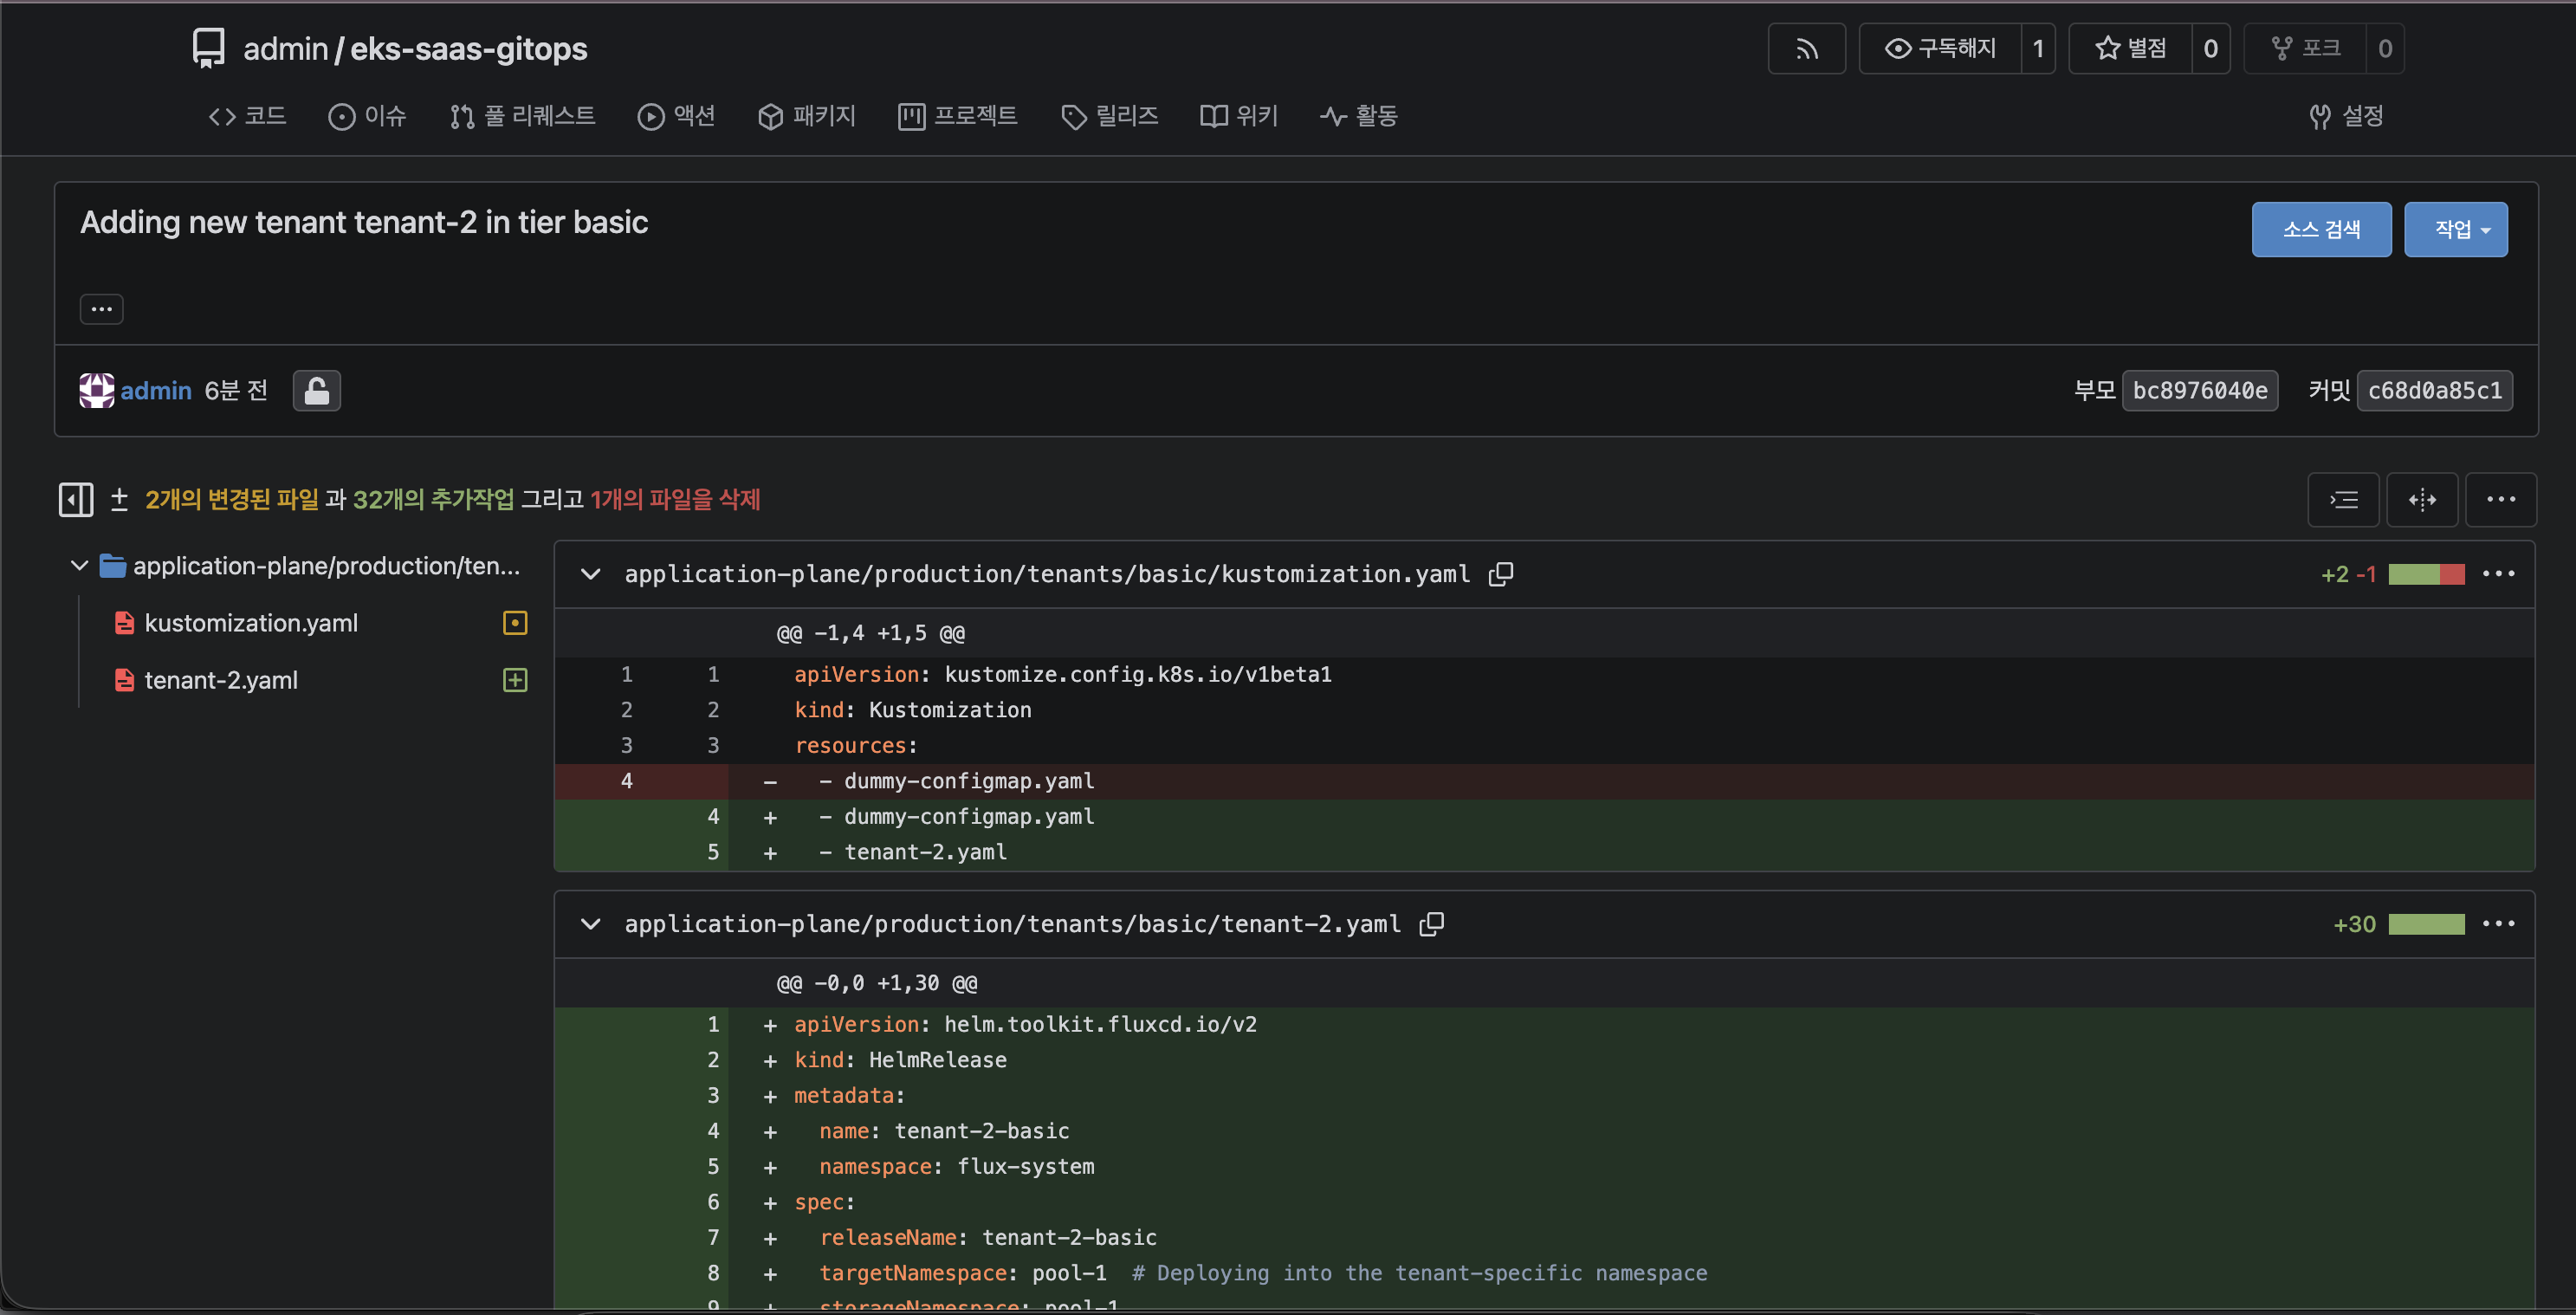Viewport: 2576px width, 1315px height.
Task: Toggle whitespace display diff option
Action: pos(2343,499)
